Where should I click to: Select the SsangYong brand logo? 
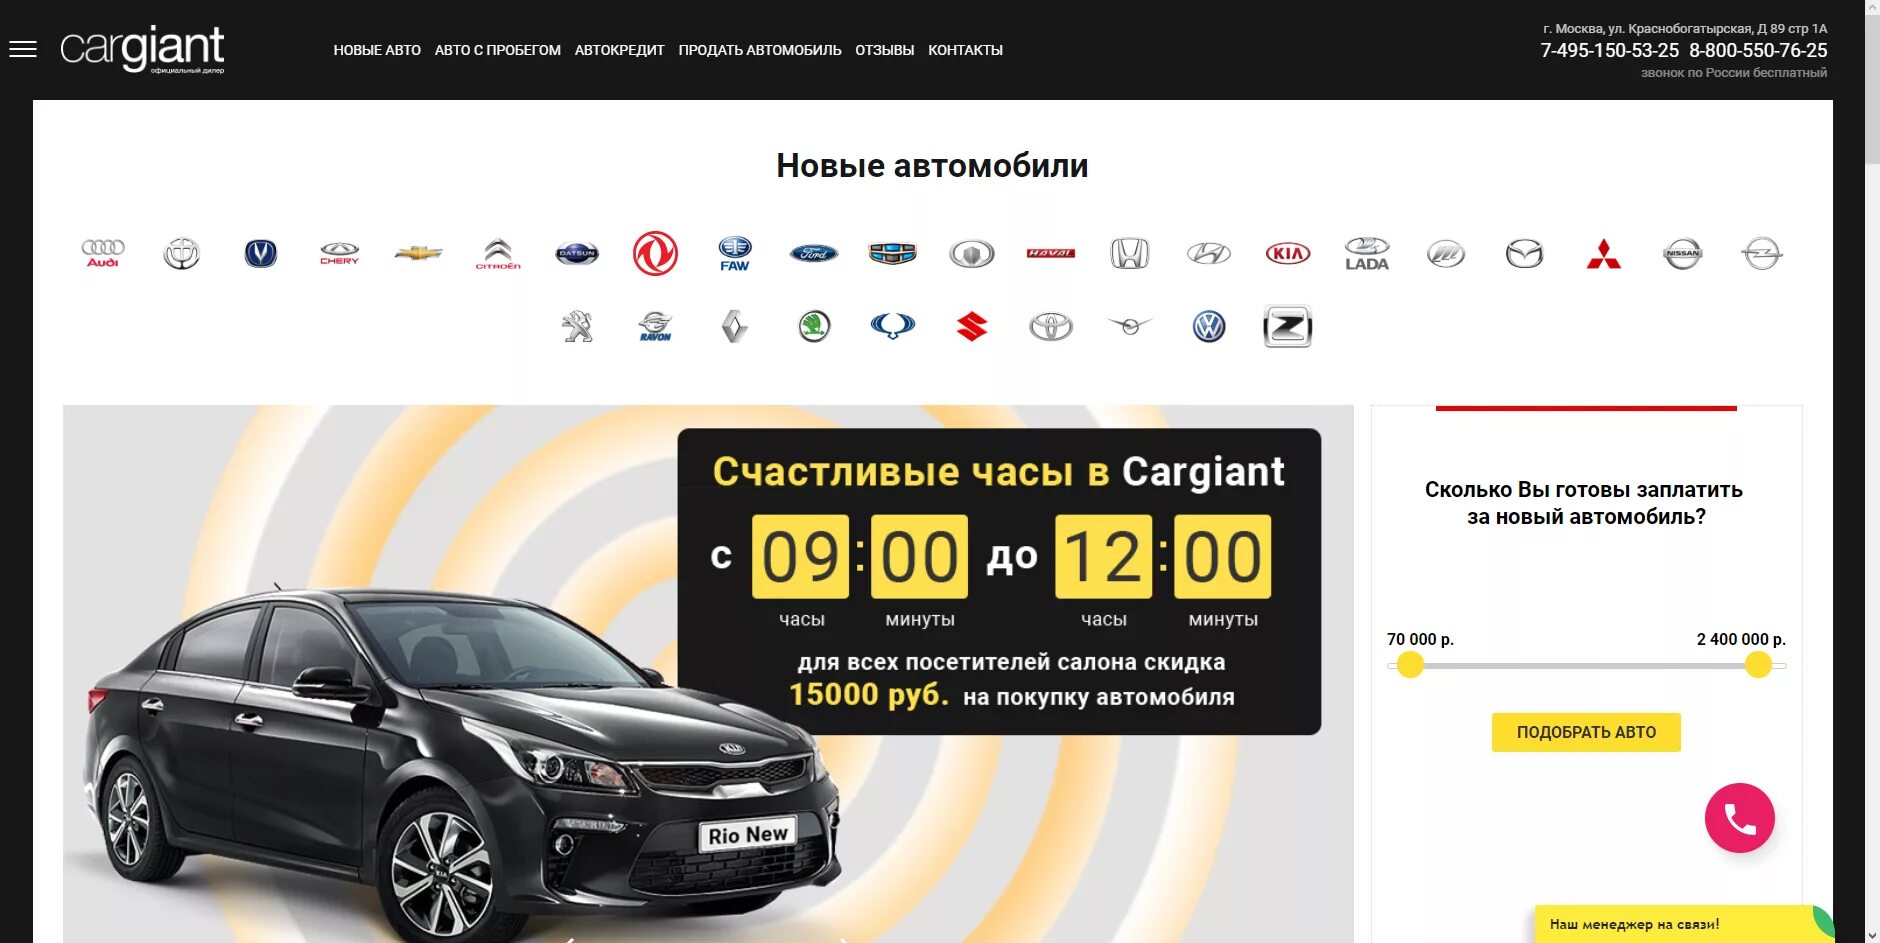coord(893,326)
